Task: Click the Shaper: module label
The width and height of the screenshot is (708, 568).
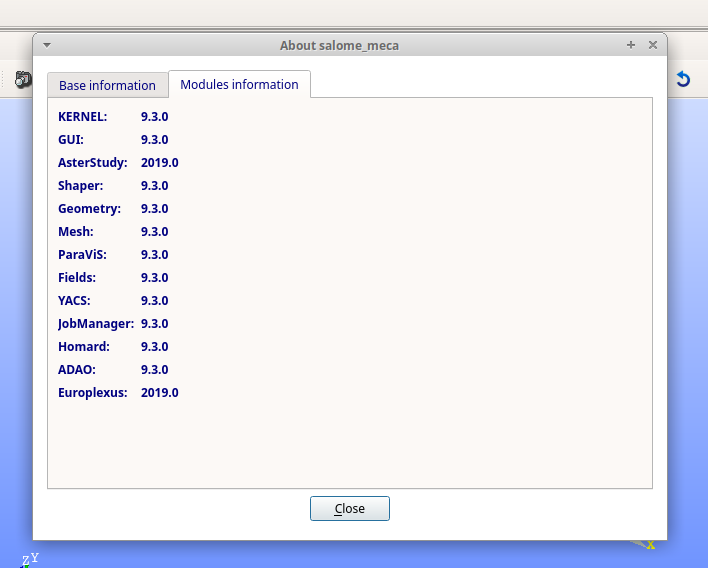Action: coord(80,186)
